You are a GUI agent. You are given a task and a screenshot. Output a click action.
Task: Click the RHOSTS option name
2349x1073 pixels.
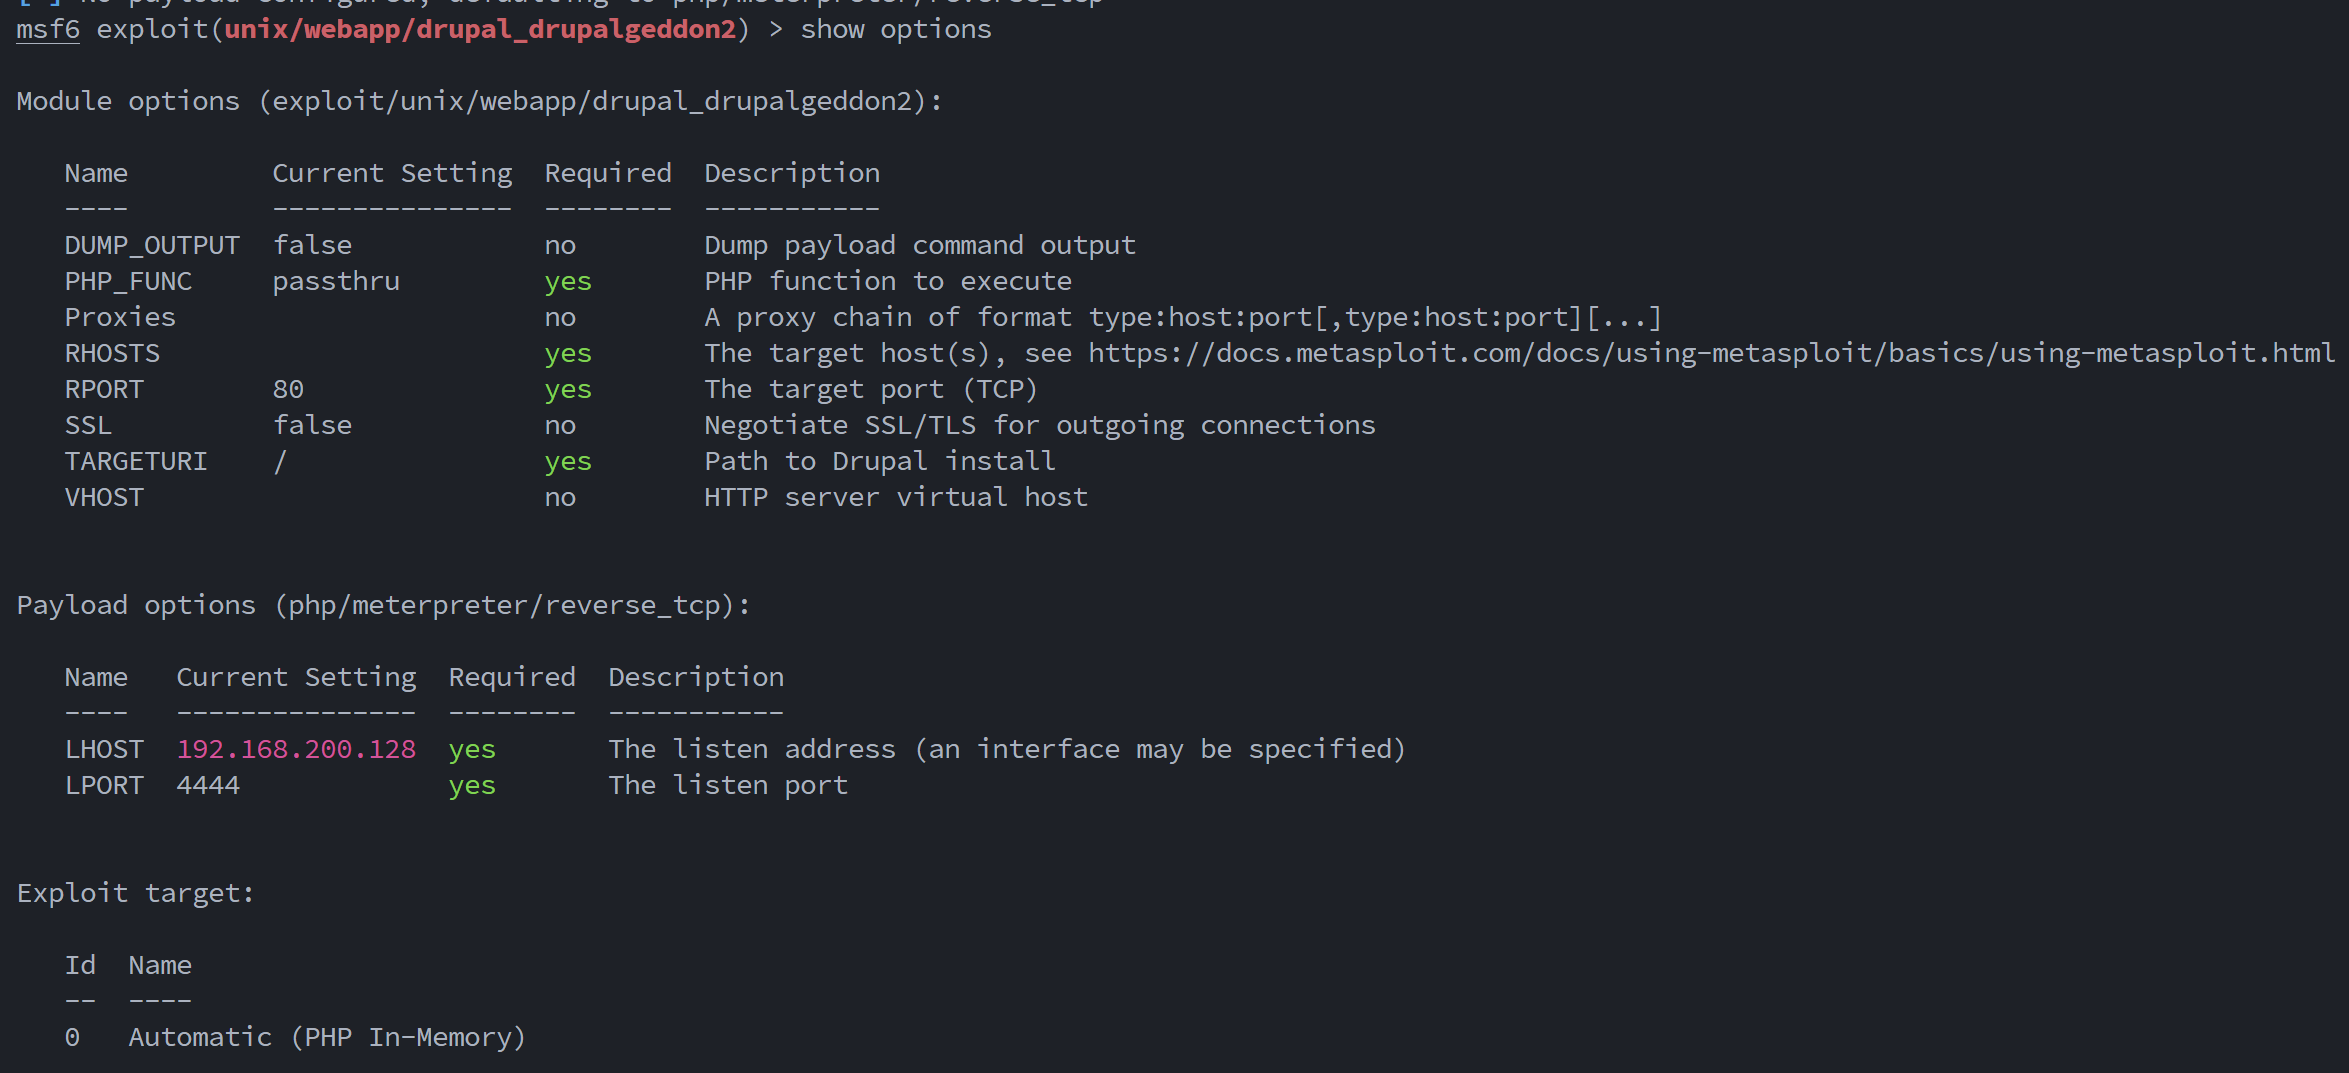112,353
